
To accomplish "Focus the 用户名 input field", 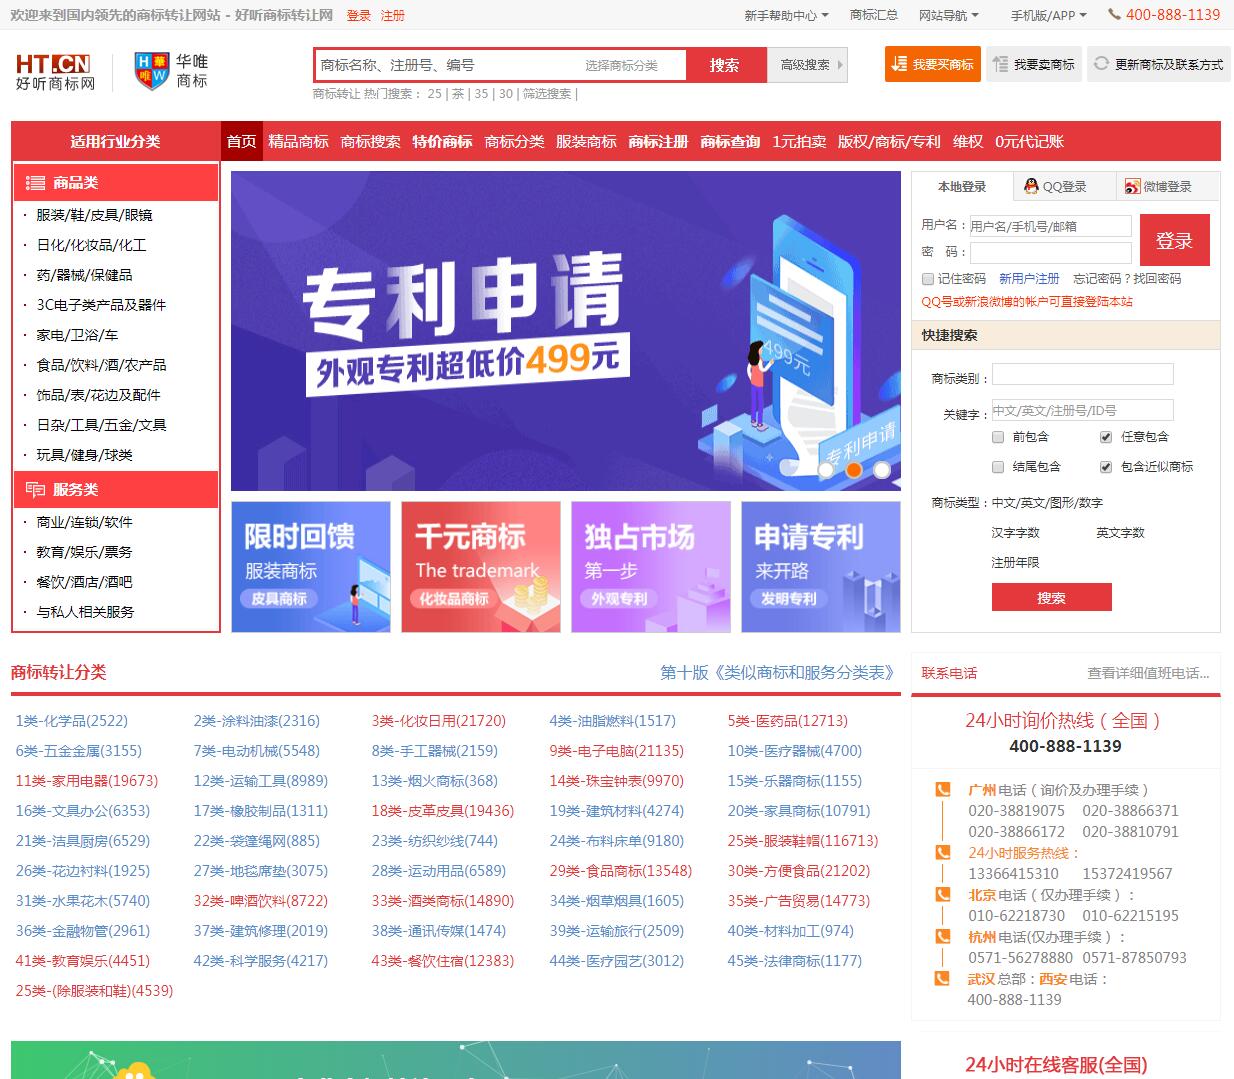I will point(1051,226).
